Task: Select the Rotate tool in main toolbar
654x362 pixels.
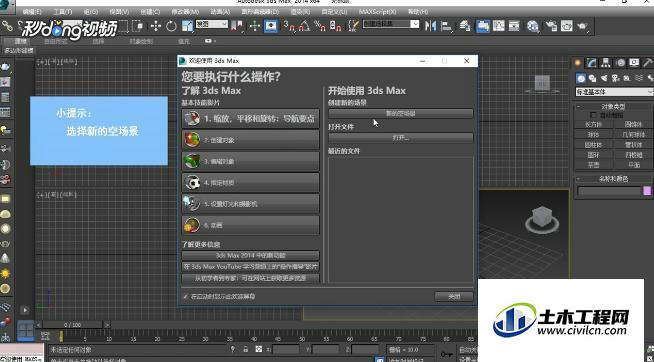Action: point(171,26)
